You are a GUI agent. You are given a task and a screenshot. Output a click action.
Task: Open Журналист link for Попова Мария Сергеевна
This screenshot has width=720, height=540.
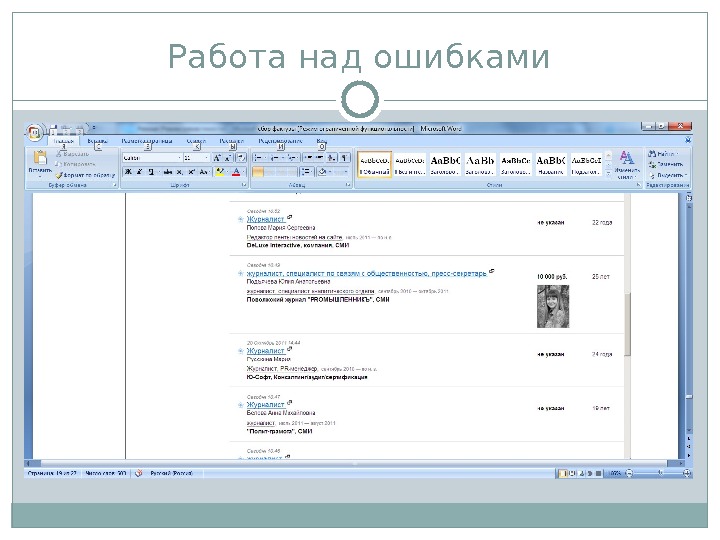coord(265,219)
